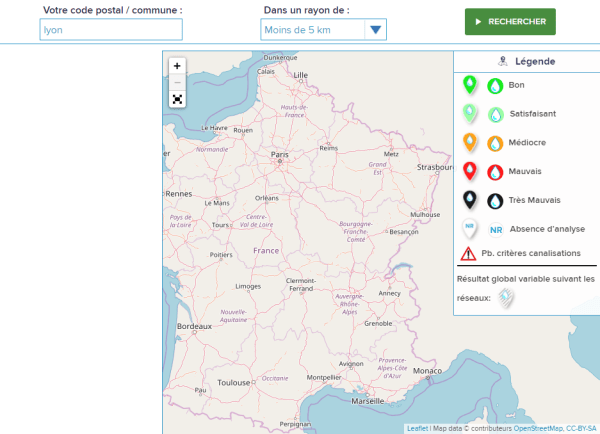The width and height of the screenshot is (600, 434).
Task: Click on Paris on the map
Action: click(x=280, y=155)
